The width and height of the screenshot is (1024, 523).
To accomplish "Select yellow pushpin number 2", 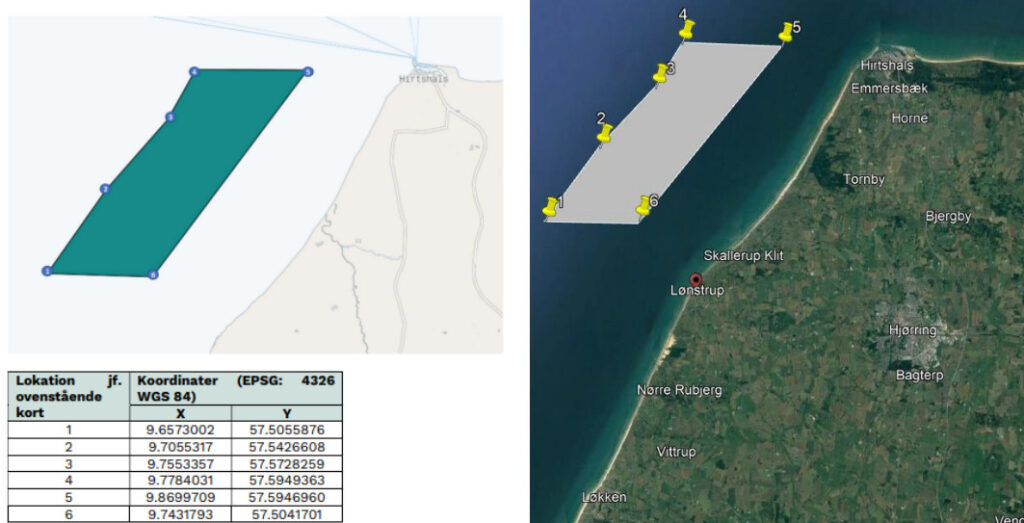I will [604, 133].
